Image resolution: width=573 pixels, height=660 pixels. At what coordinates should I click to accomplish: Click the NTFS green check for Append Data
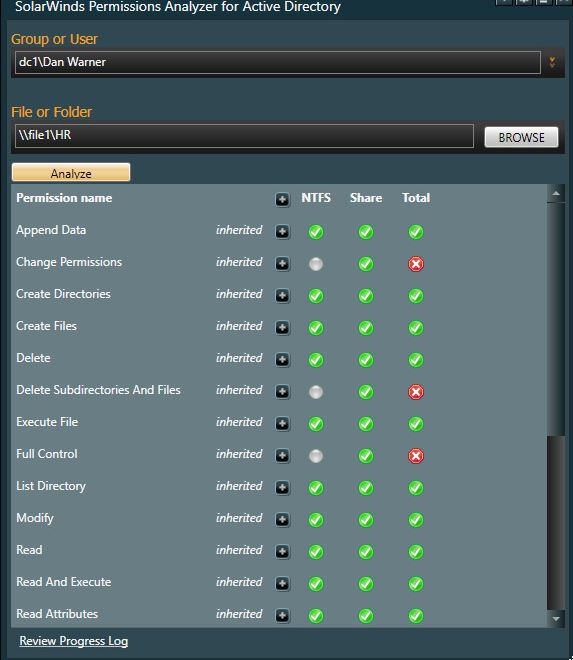click(x=316, y=232)
